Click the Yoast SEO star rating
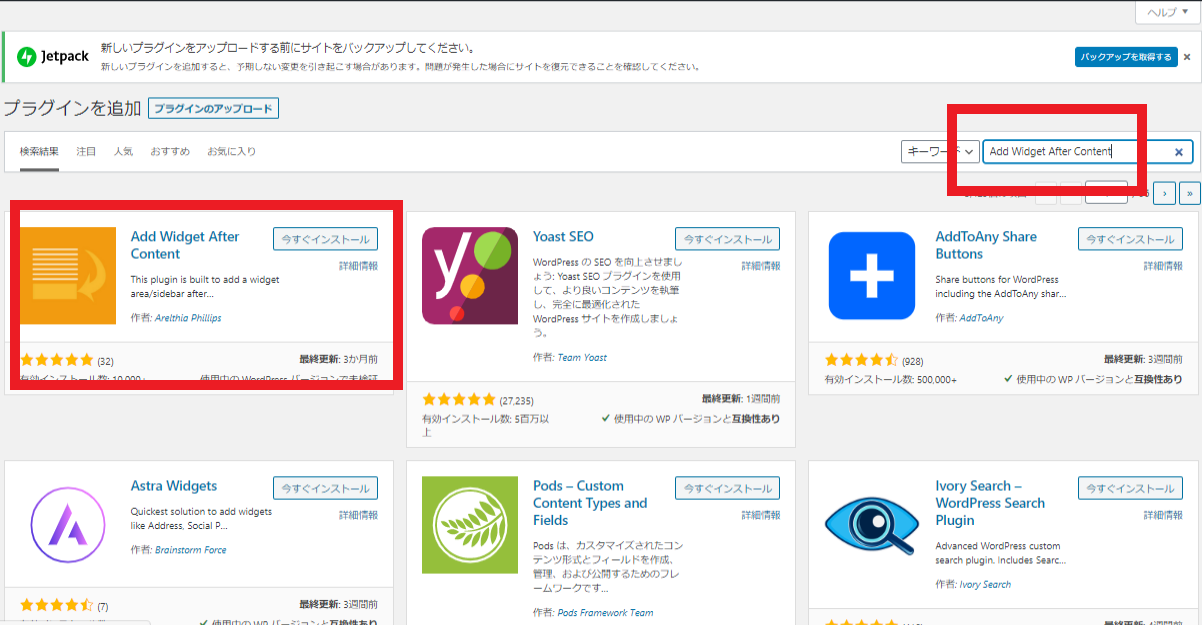This screenshot has height=625, width=1202. pos(459,399)
